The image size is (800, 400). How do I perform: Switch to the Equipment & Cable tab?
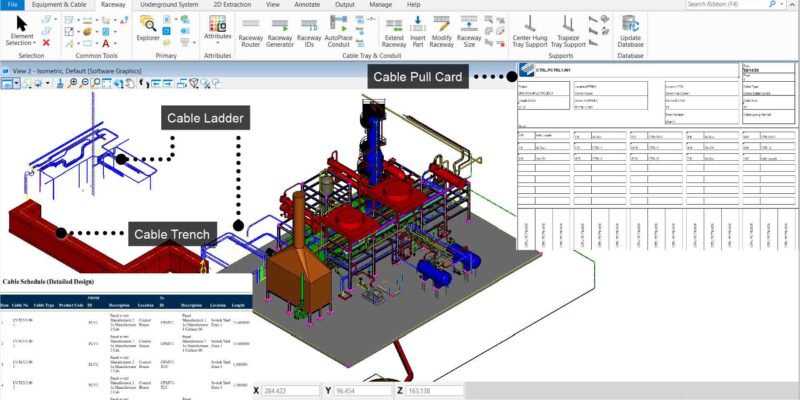click(x=61, y=5)
